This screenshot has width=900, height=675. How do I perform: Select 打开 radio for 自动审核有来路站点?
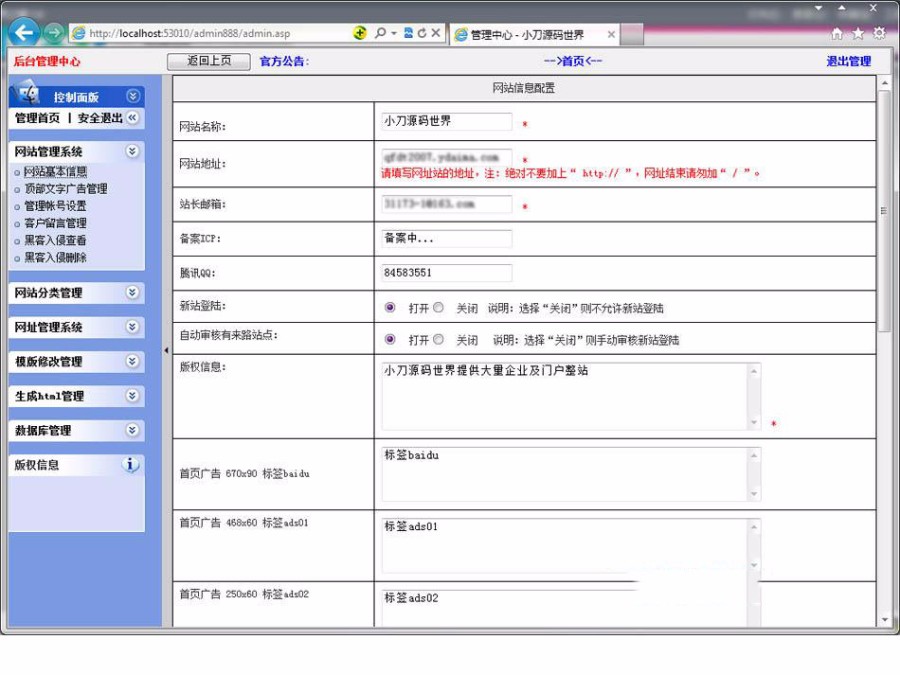point(390,339)
